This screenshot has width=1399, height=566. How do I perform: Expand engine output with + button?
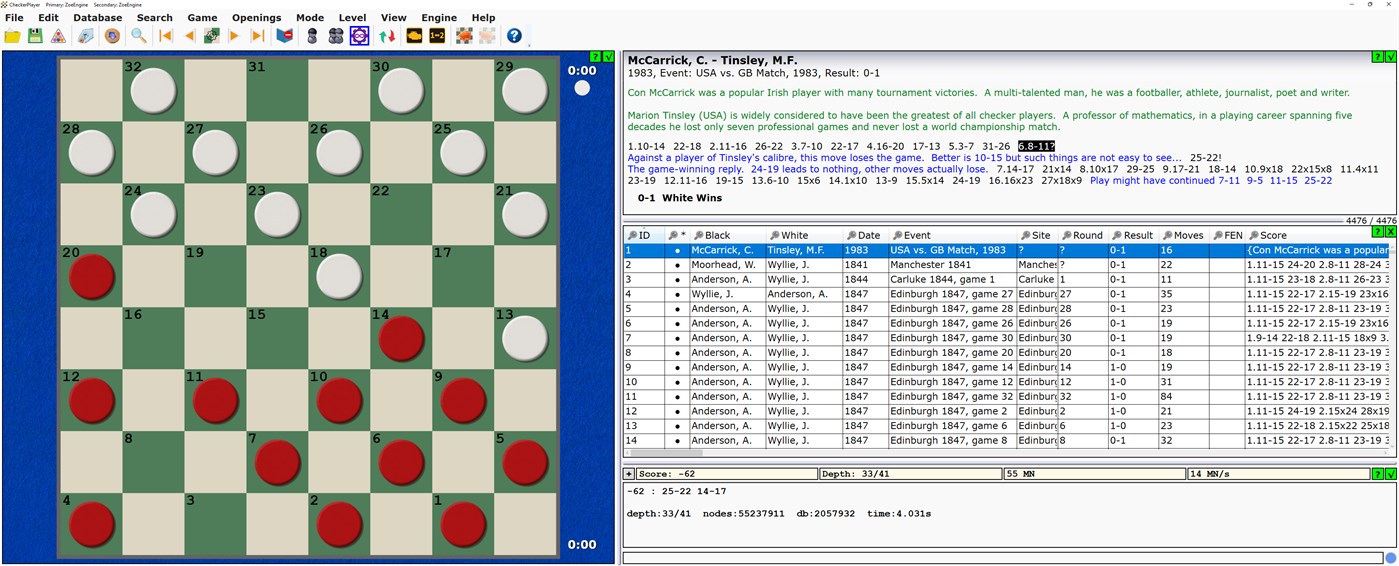pos(629,474)
